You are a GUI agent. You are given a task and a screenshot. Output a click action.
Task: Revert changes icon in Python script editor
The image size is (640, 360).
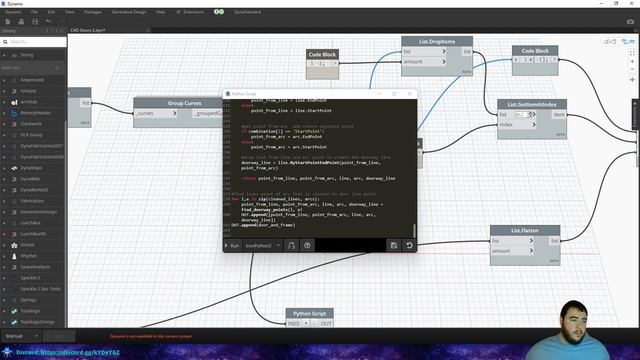[409, 245]
